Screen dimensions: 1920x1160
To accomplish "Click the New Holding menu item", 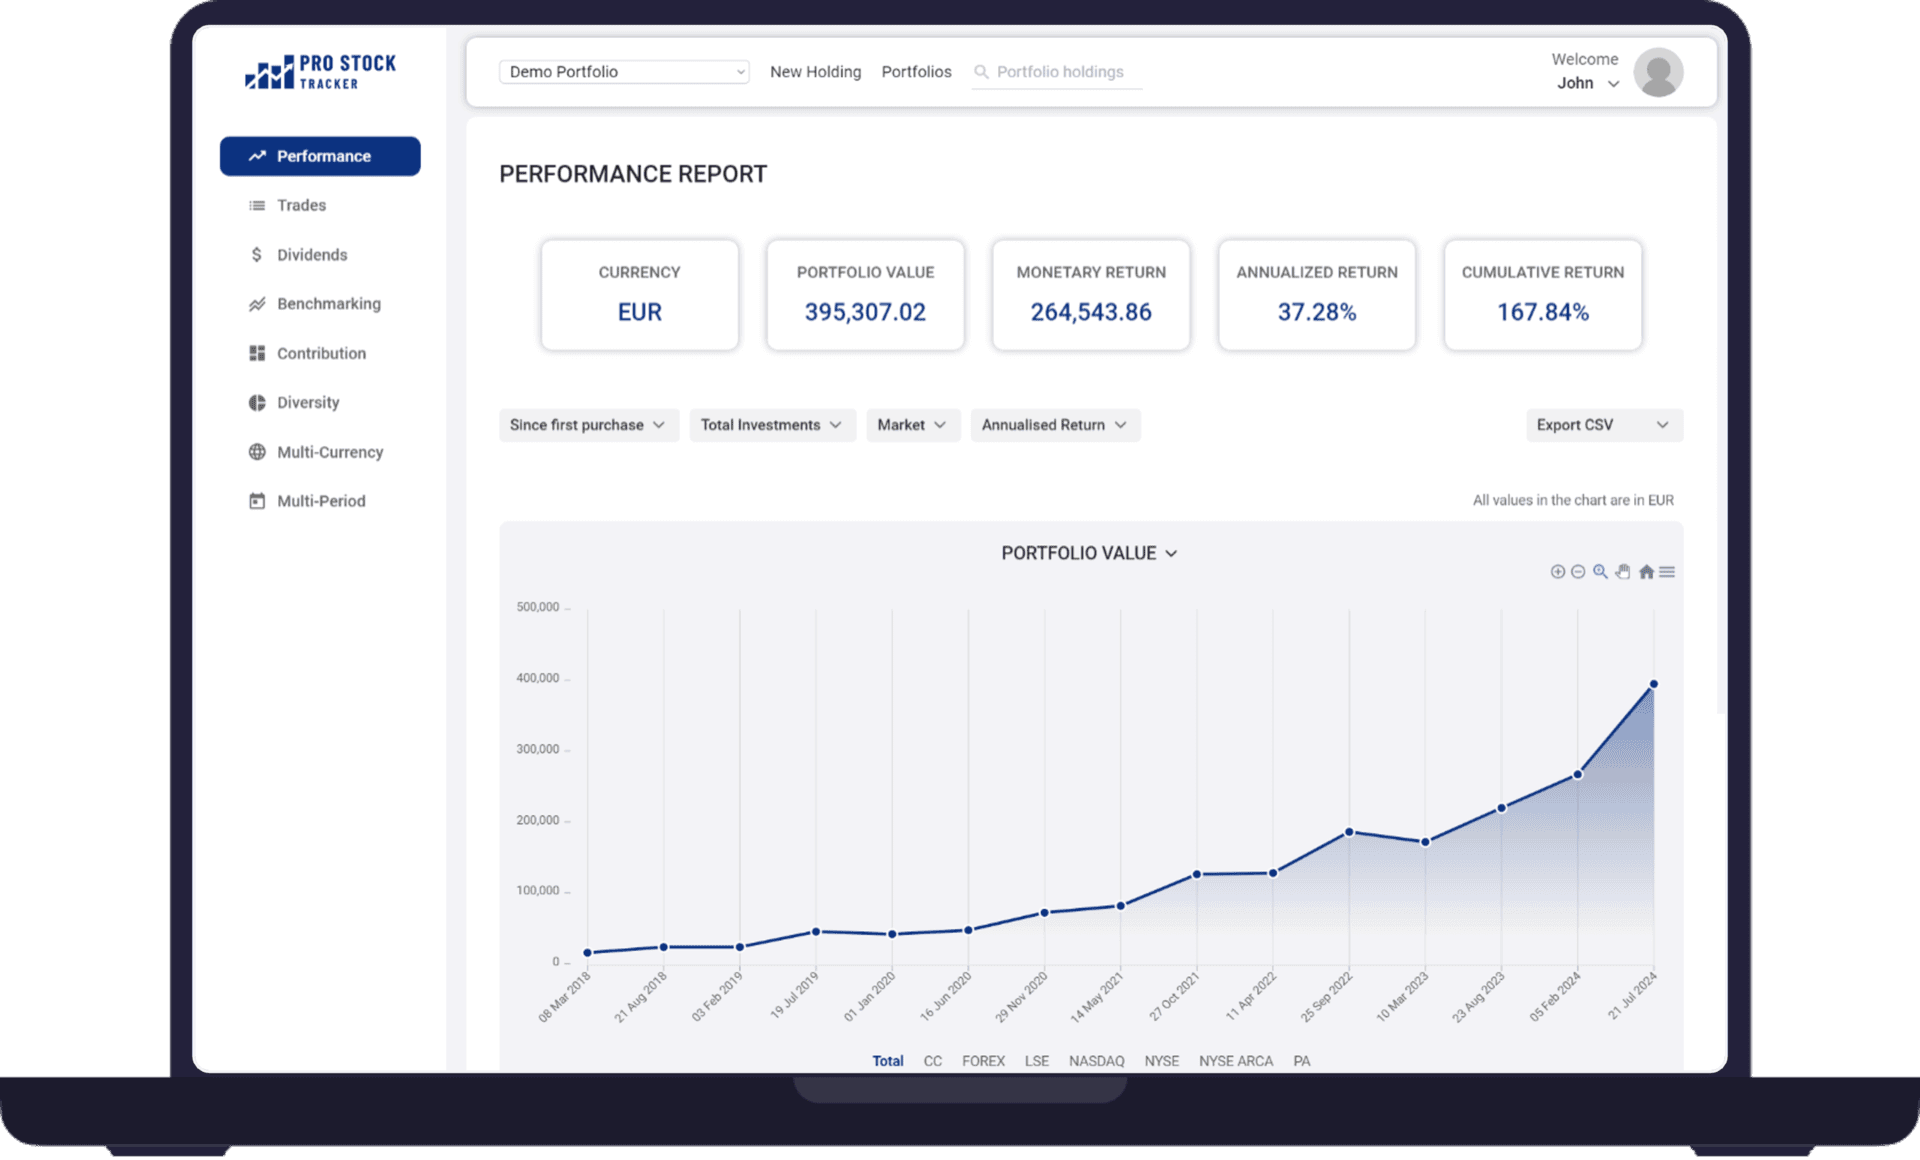I will pyautogui.click(x=815, y=72).
